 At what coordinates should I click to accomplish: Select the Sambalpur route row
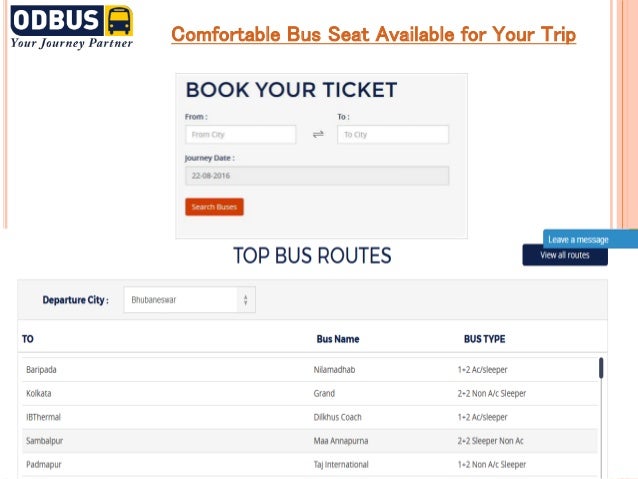[x=310, y=440]
